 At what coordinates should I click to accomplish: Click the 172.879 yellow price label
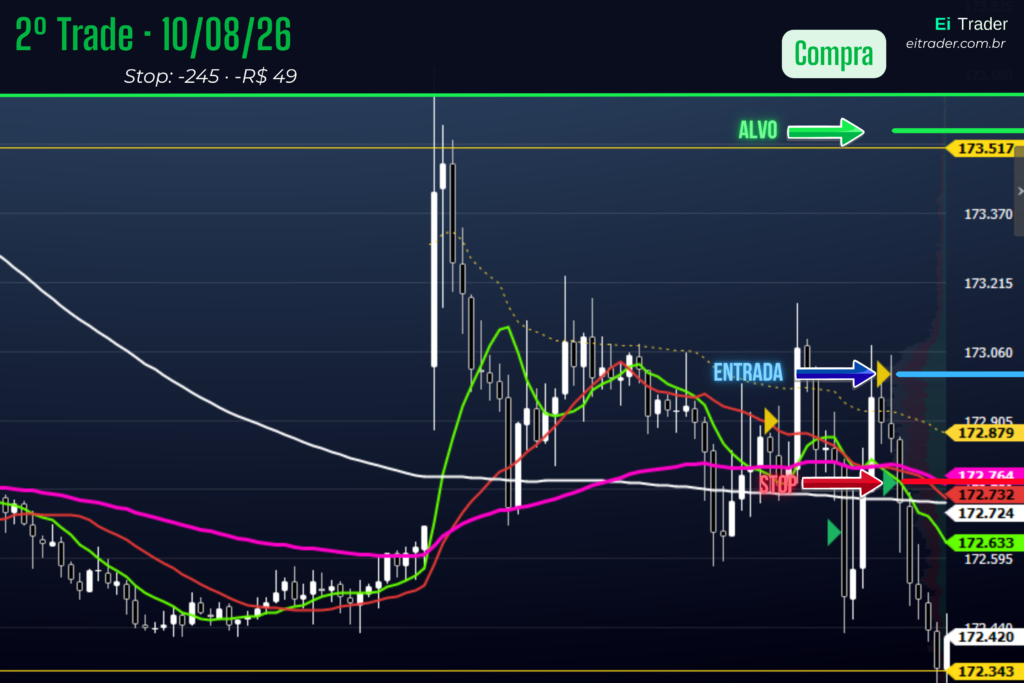point(984,433)
